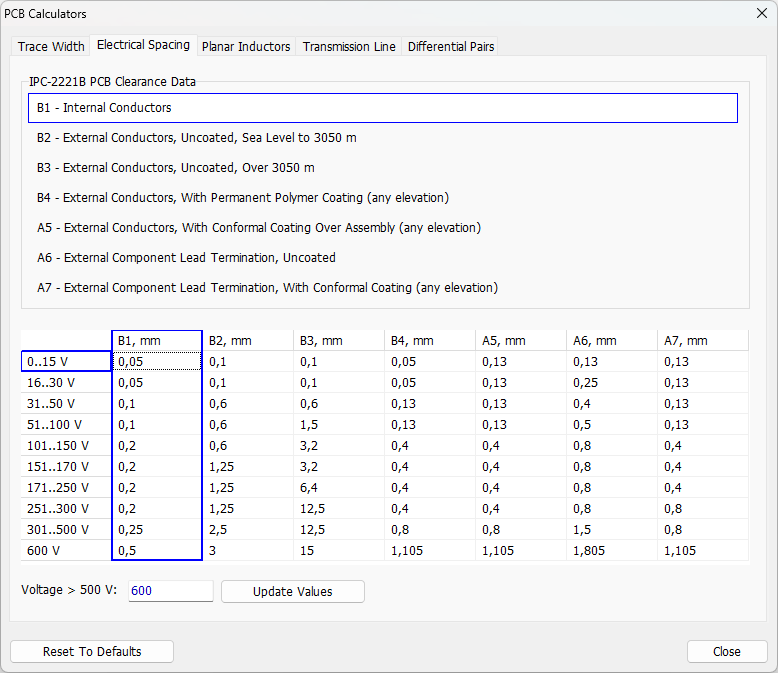The height and width of the screenshot is (673, 778).
Task: Select the B1, mm column header
Action: point(157,340)
